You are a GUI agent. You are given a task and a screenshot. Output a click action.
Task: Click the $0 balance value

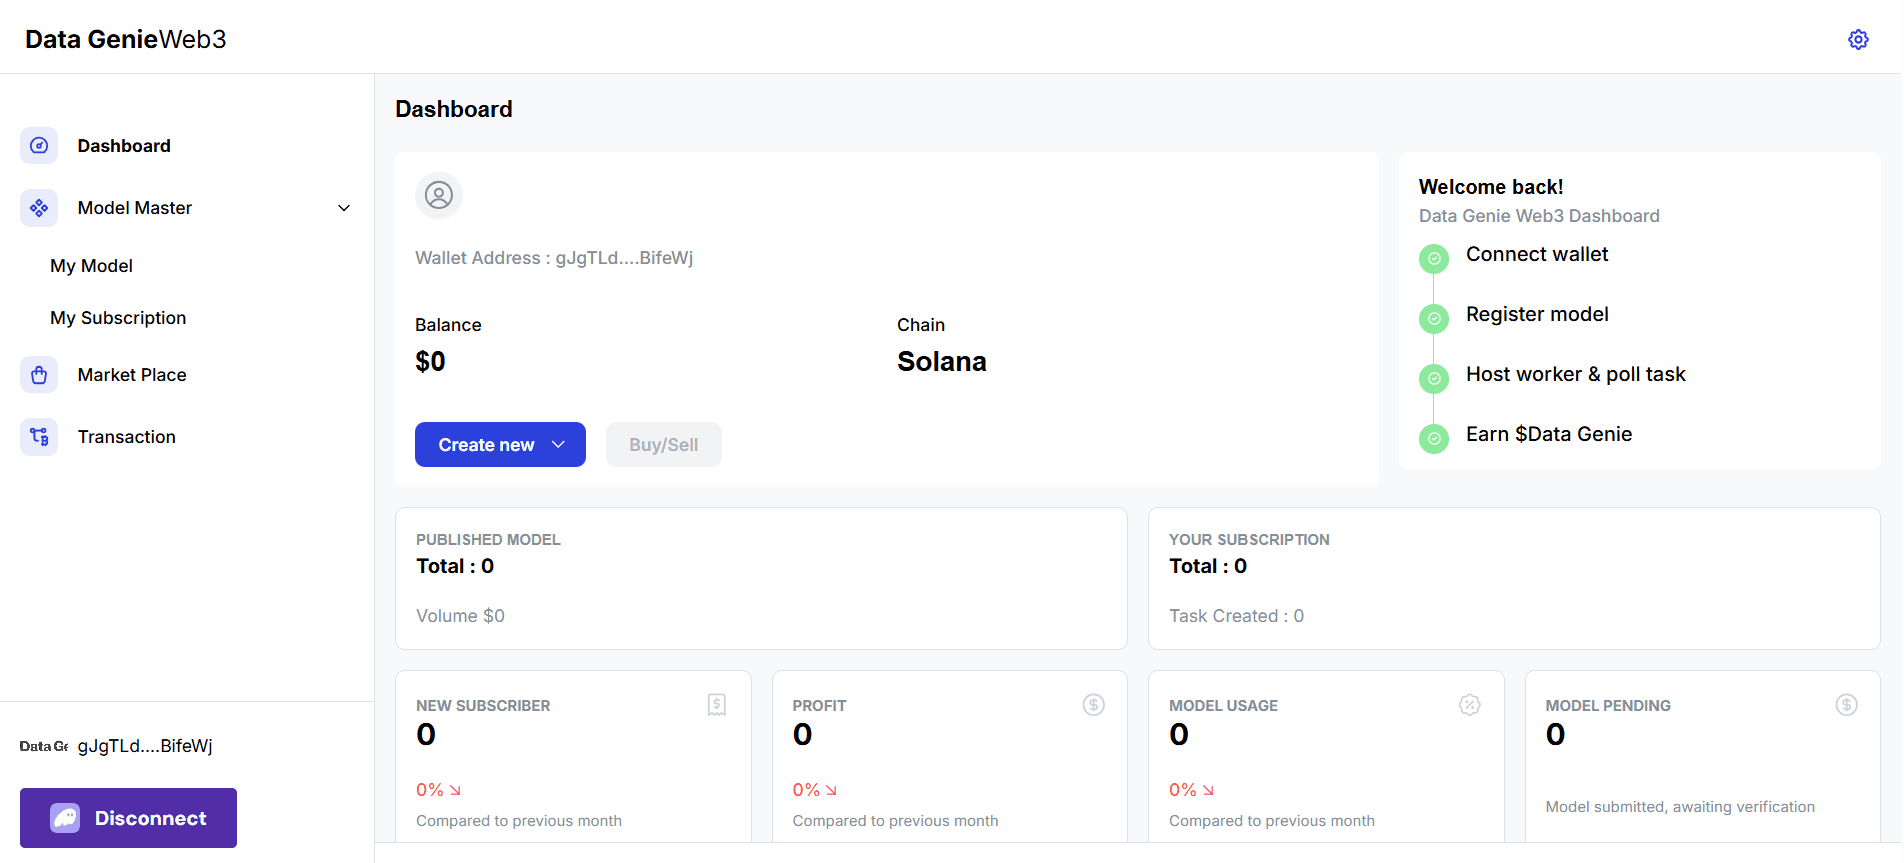tap(430, 361)
